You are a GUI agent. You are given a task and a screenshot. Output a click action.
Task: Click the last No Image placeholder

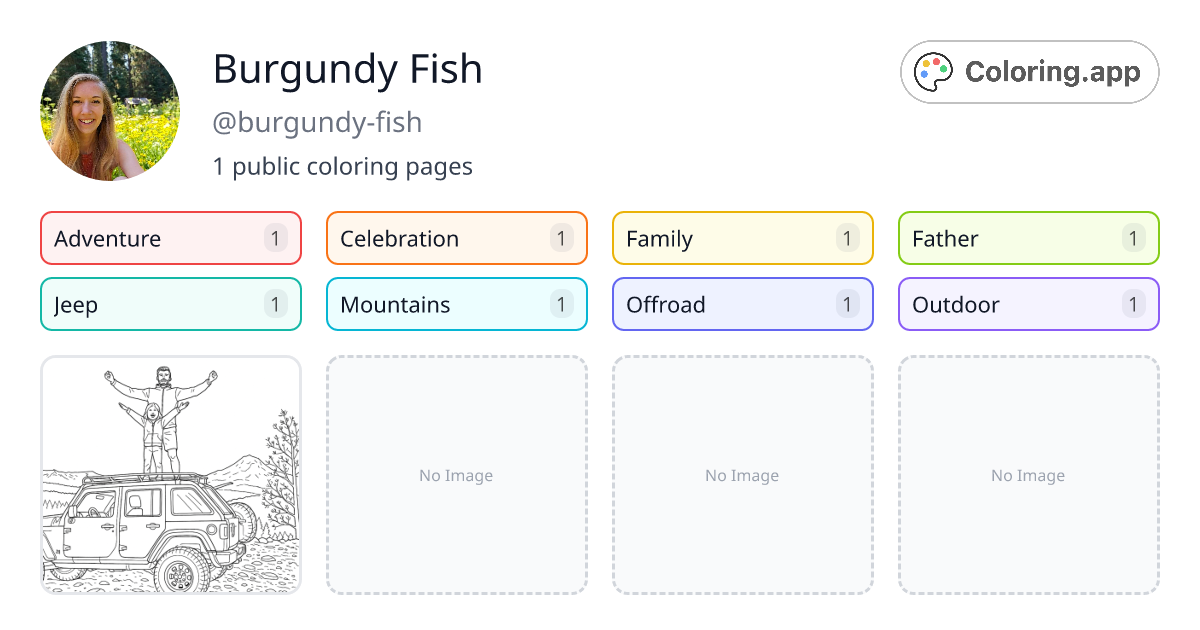[1029, 475]
